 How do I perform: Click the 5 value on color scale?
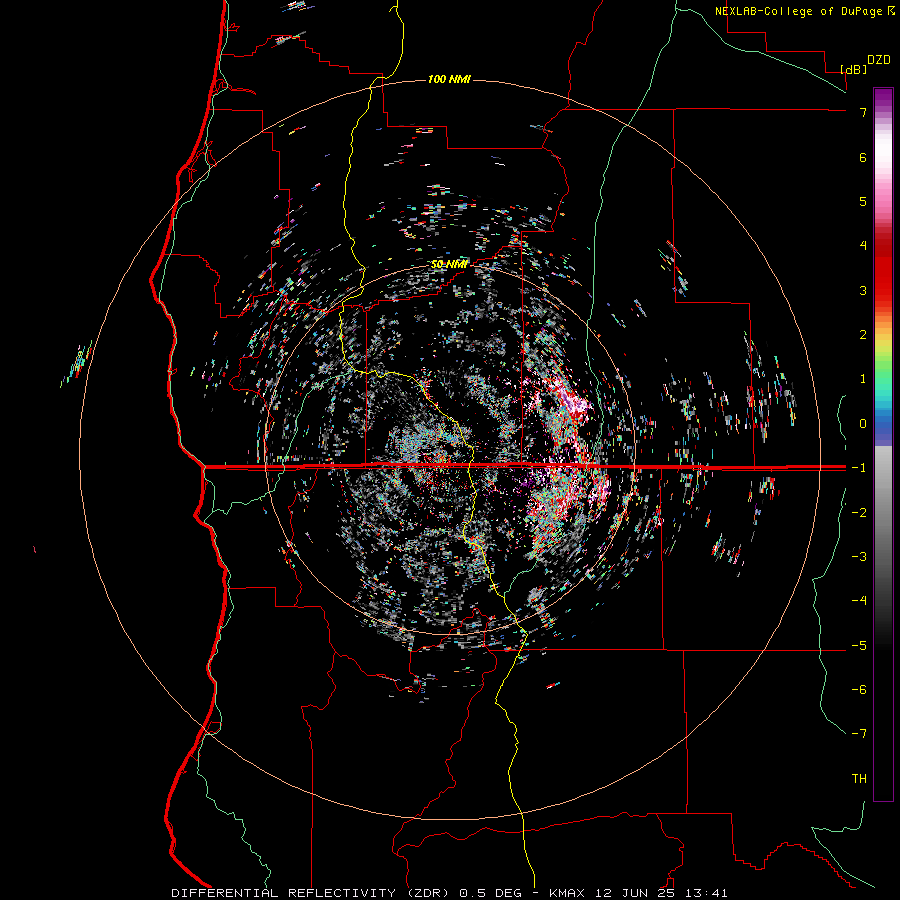click(x=863, y=201)
